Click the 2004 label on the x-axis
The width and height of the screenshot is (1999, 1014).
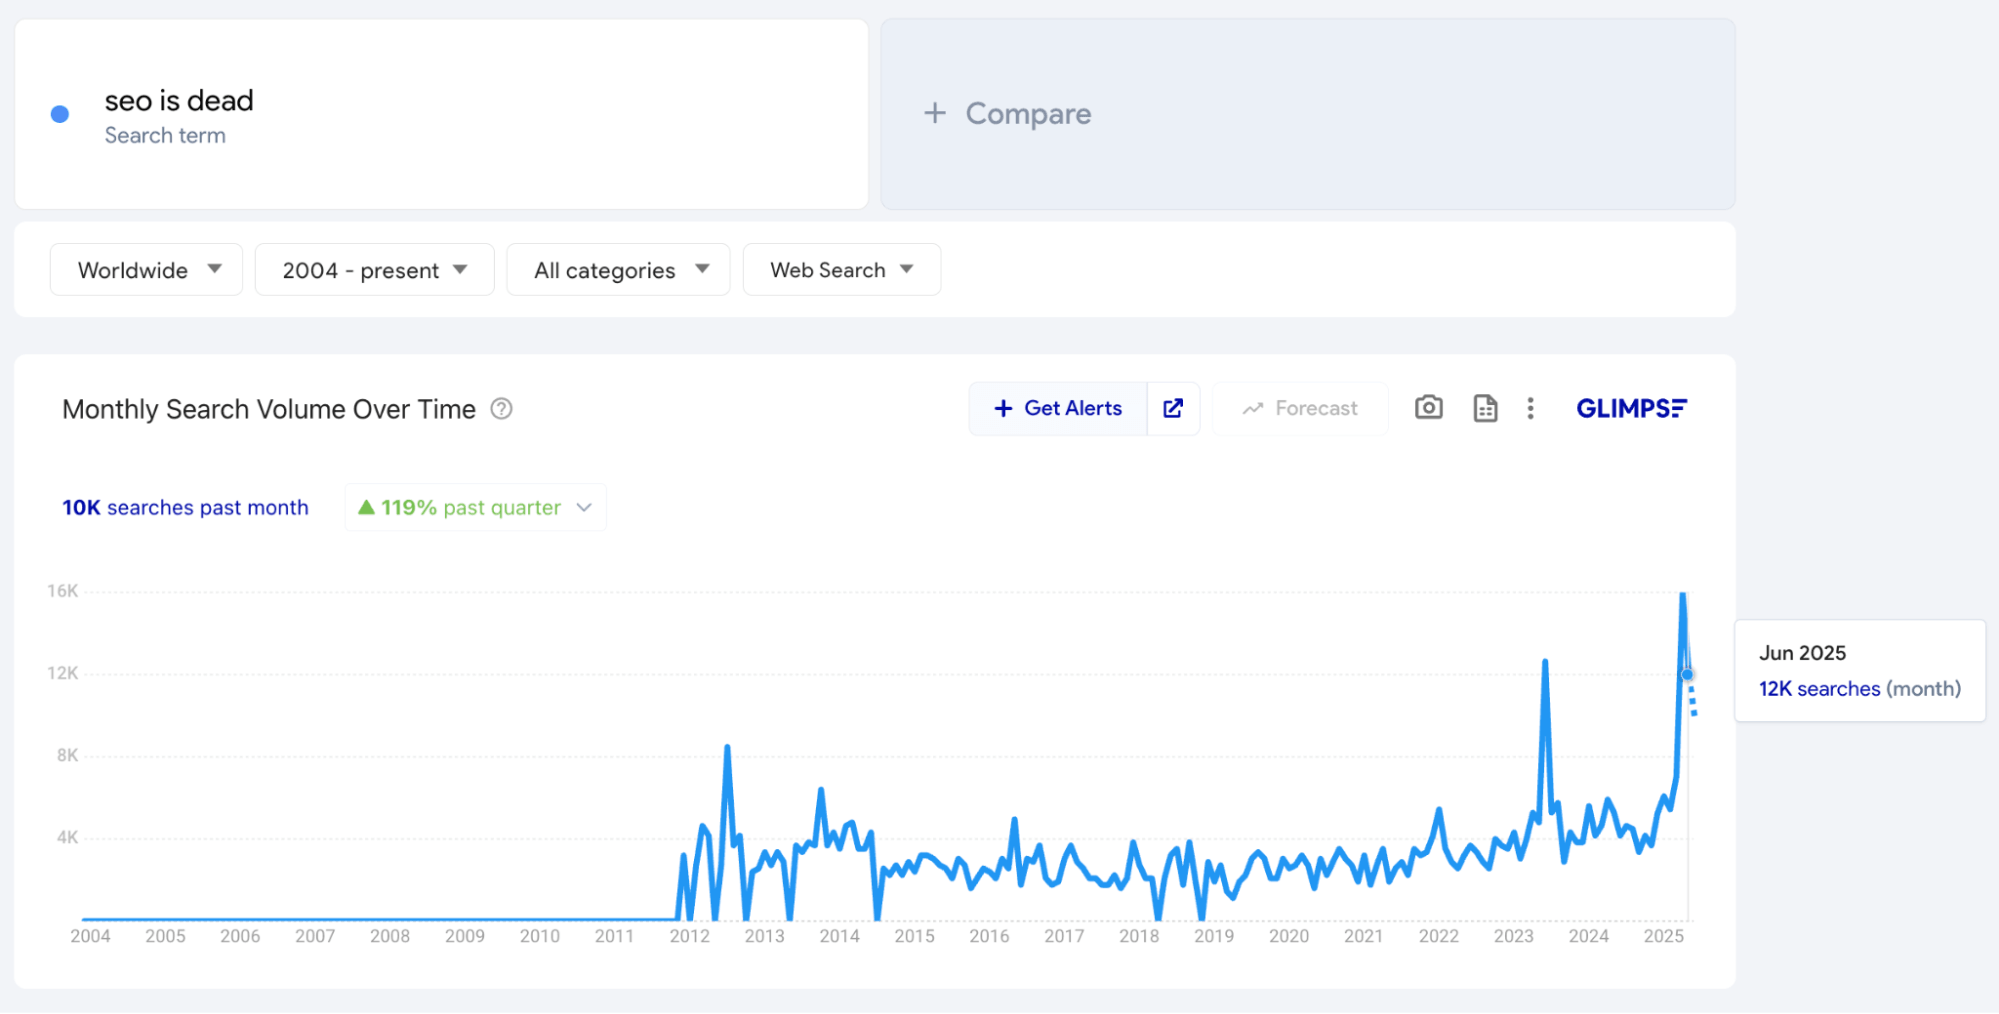90,936
